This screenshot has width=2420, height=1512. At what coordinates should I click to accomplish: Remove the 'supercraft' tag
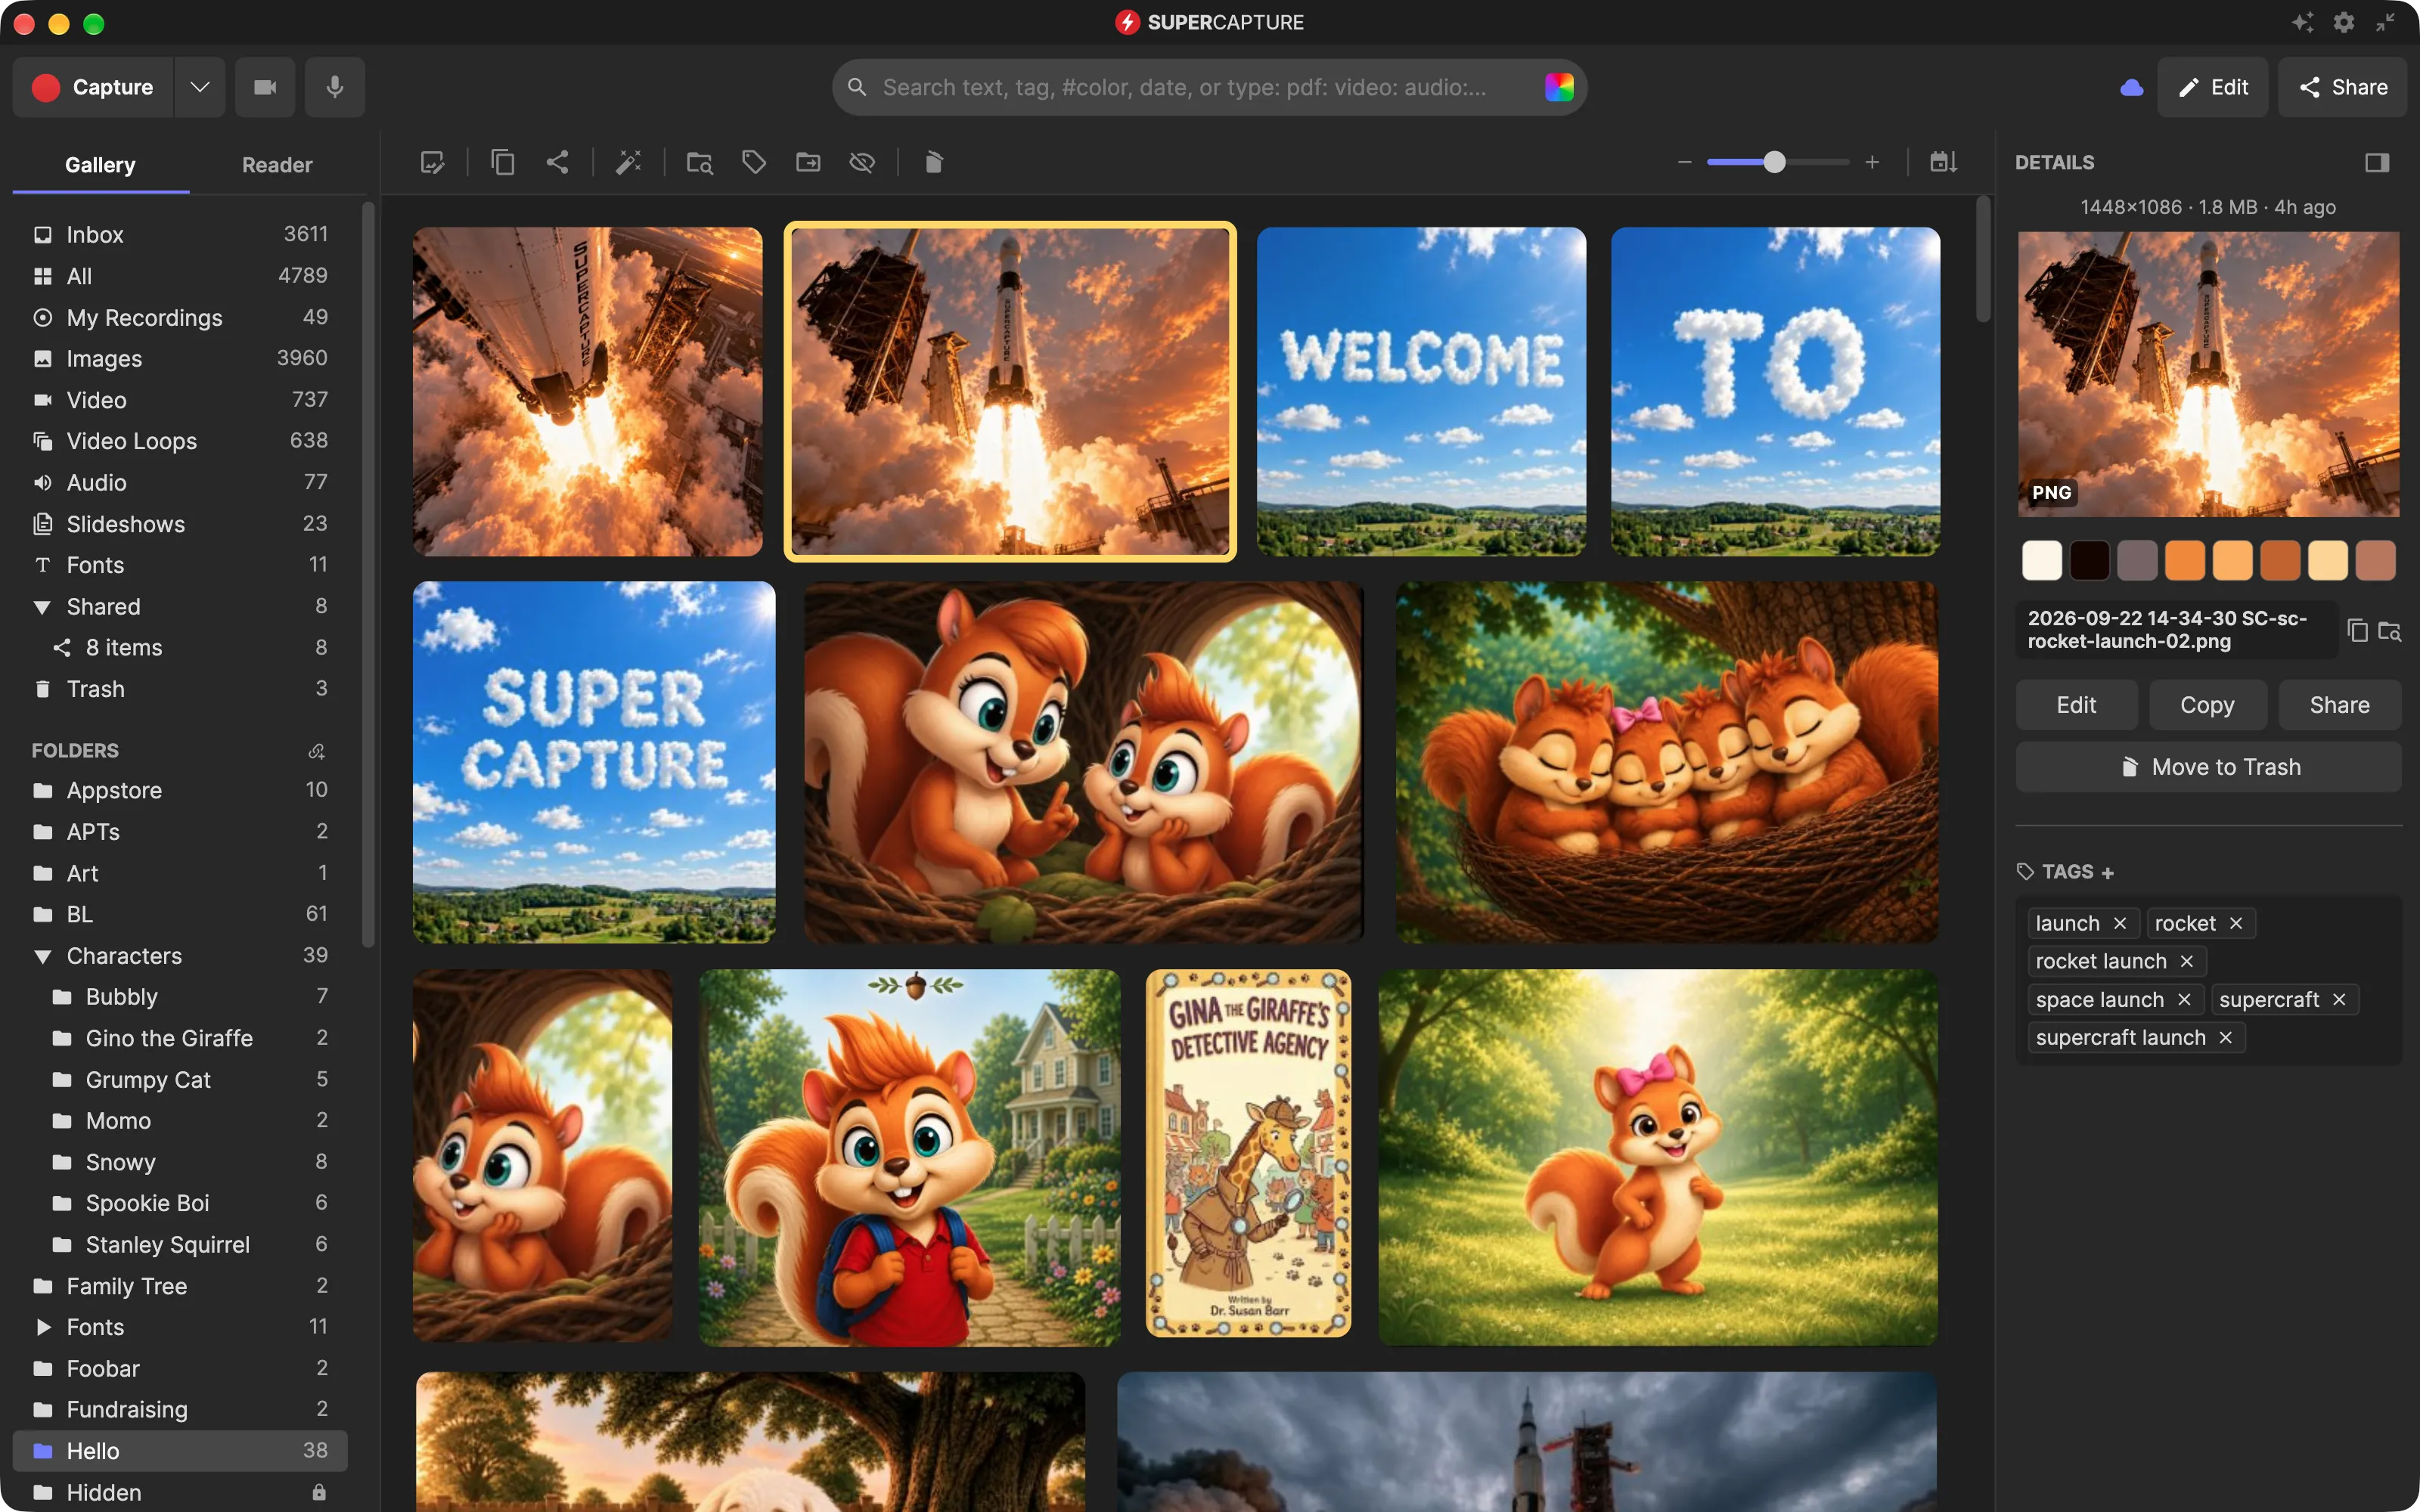[x=2339, y=1000]
